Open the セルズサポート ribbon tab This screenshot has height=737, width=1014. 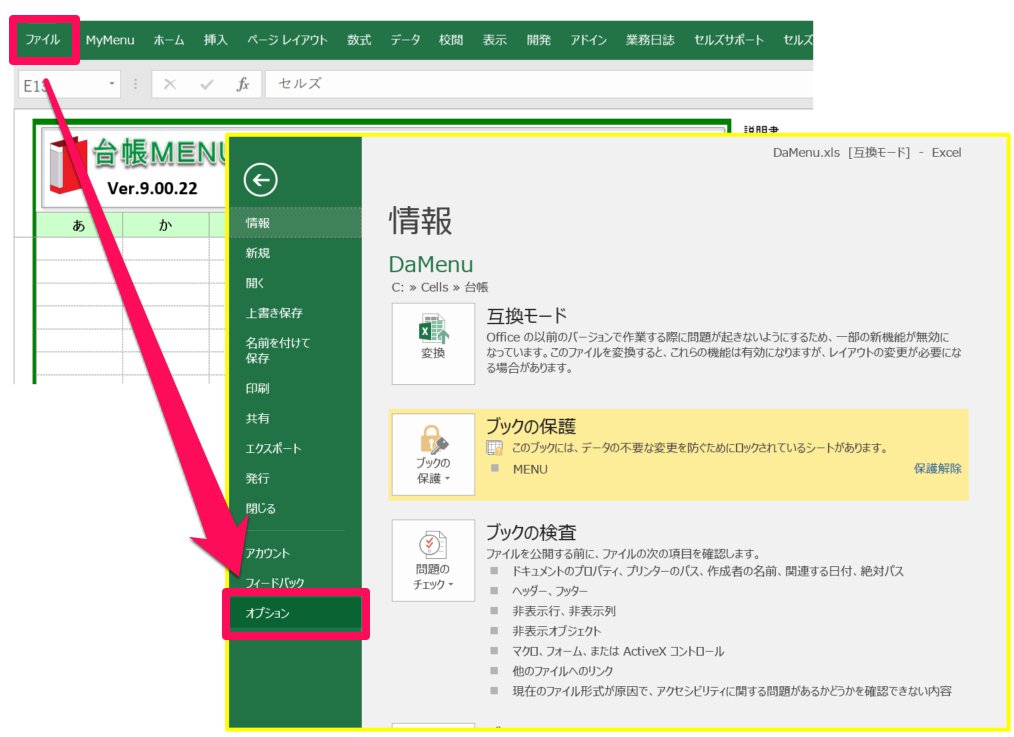(x=729, y=40)
